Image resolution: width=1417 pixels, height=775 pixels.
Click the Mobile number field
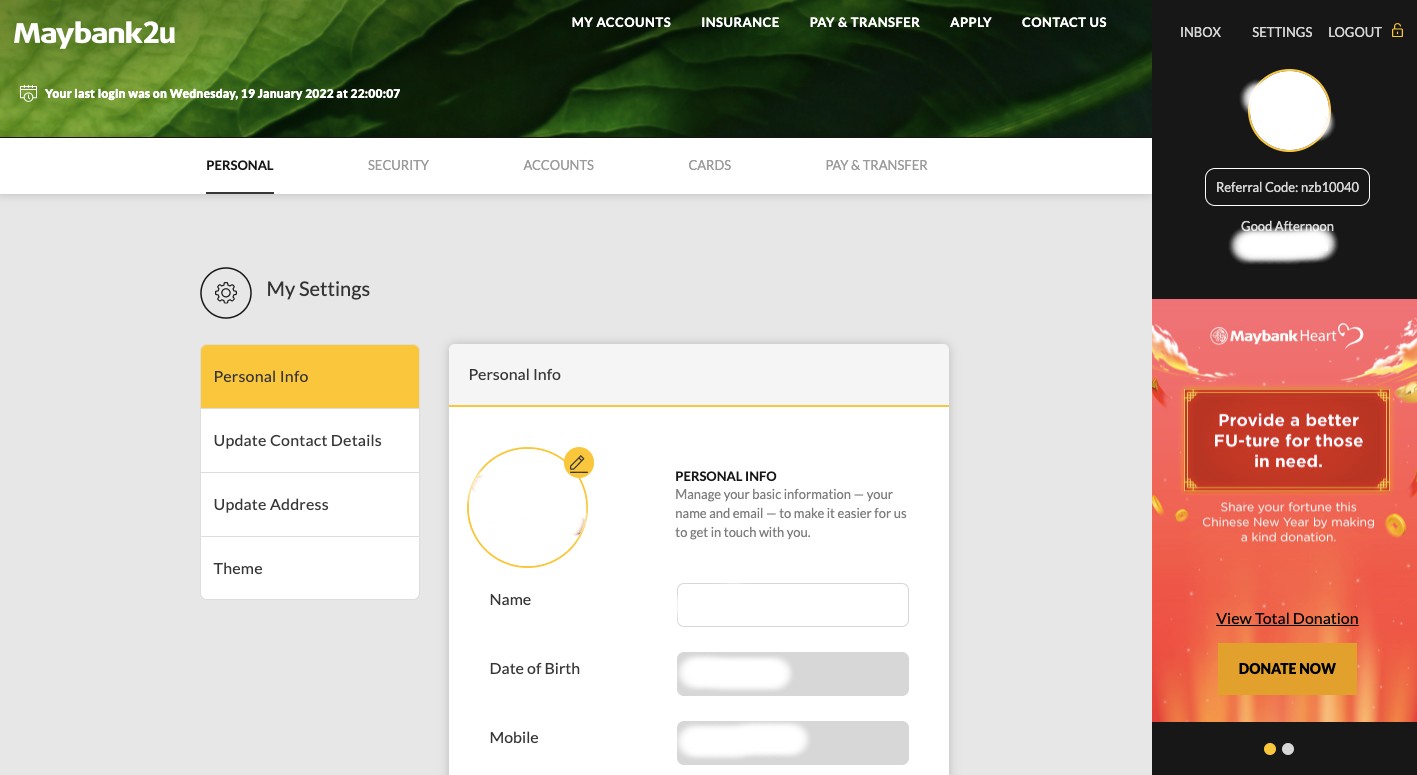point(793,743)
